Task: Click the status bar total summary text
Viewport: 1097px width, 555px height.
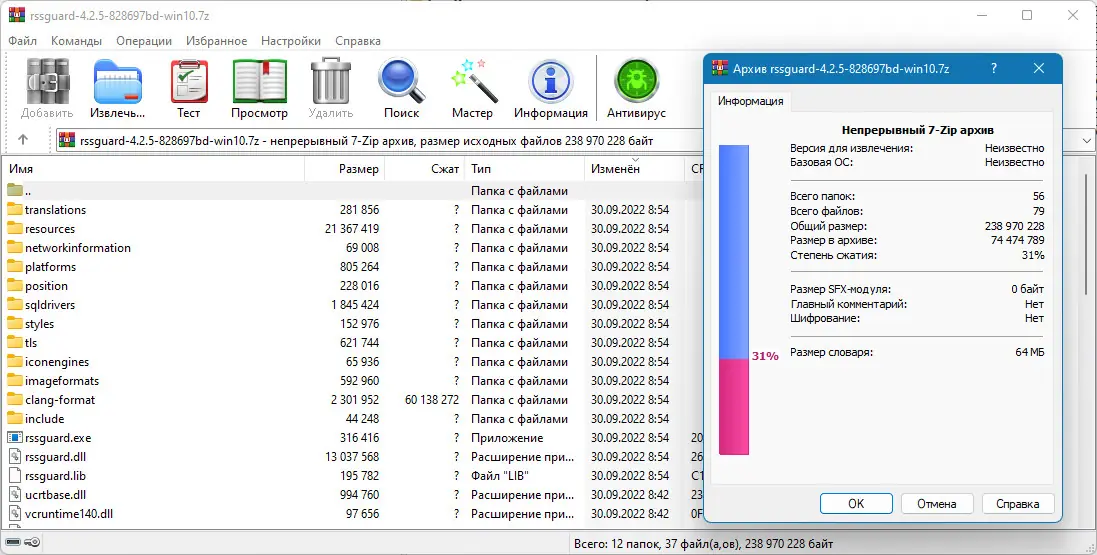Action: [703, 543]
